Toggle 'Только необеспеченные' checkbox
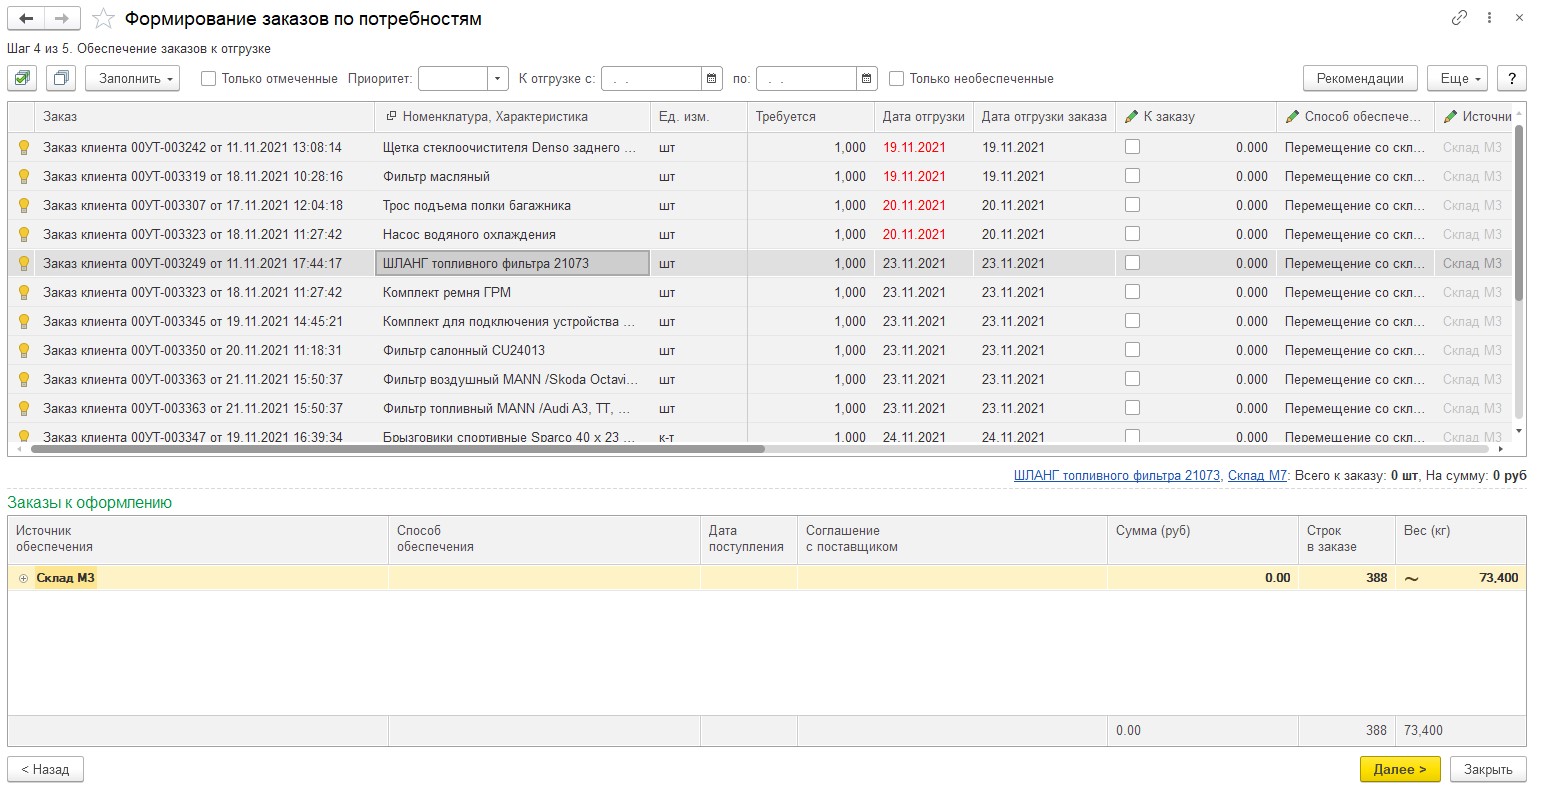This screenshot has width=1541, height=792. (x=897, y=78)
